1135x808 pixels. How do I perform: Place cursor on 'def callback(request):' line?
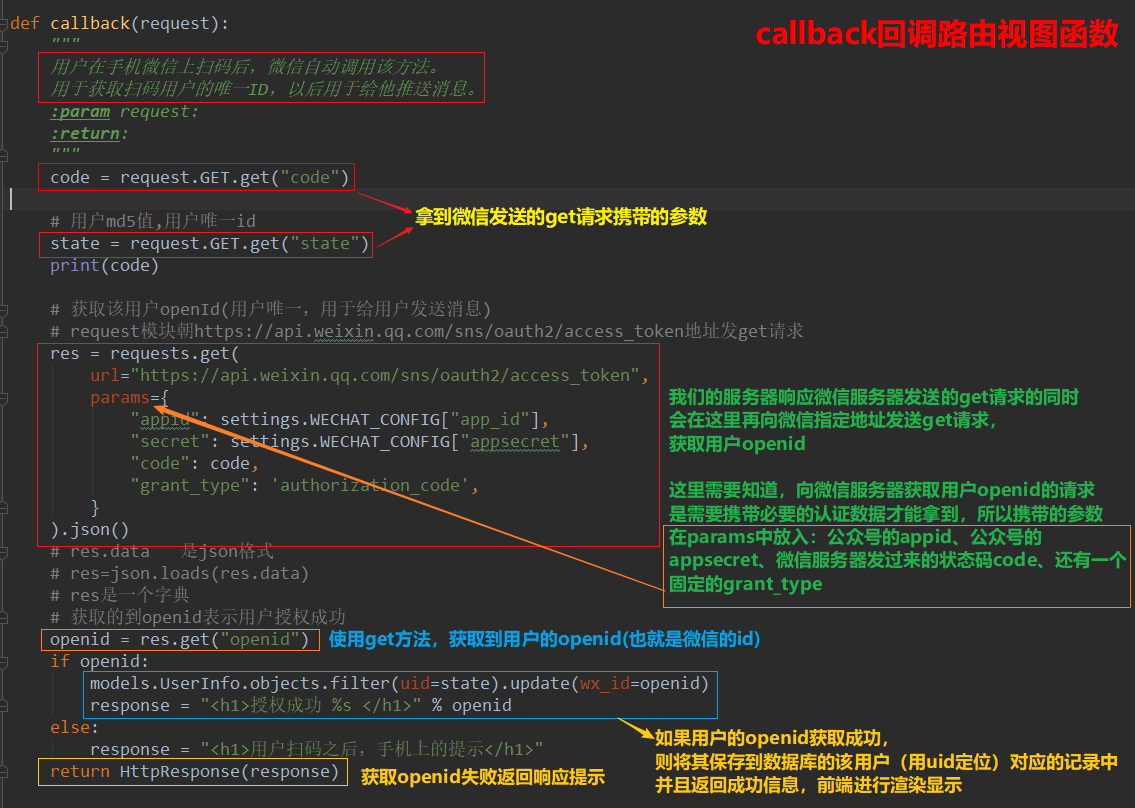(119, 24)
